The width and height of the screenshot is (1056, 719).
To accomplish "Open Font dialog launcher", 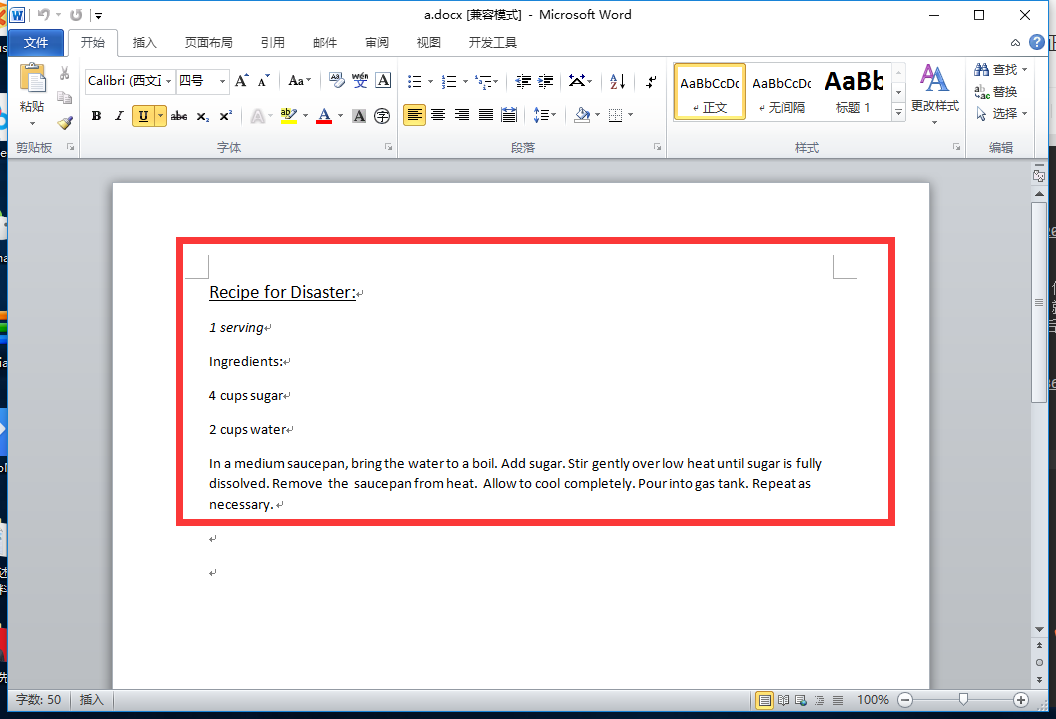I will coord(389,147).
